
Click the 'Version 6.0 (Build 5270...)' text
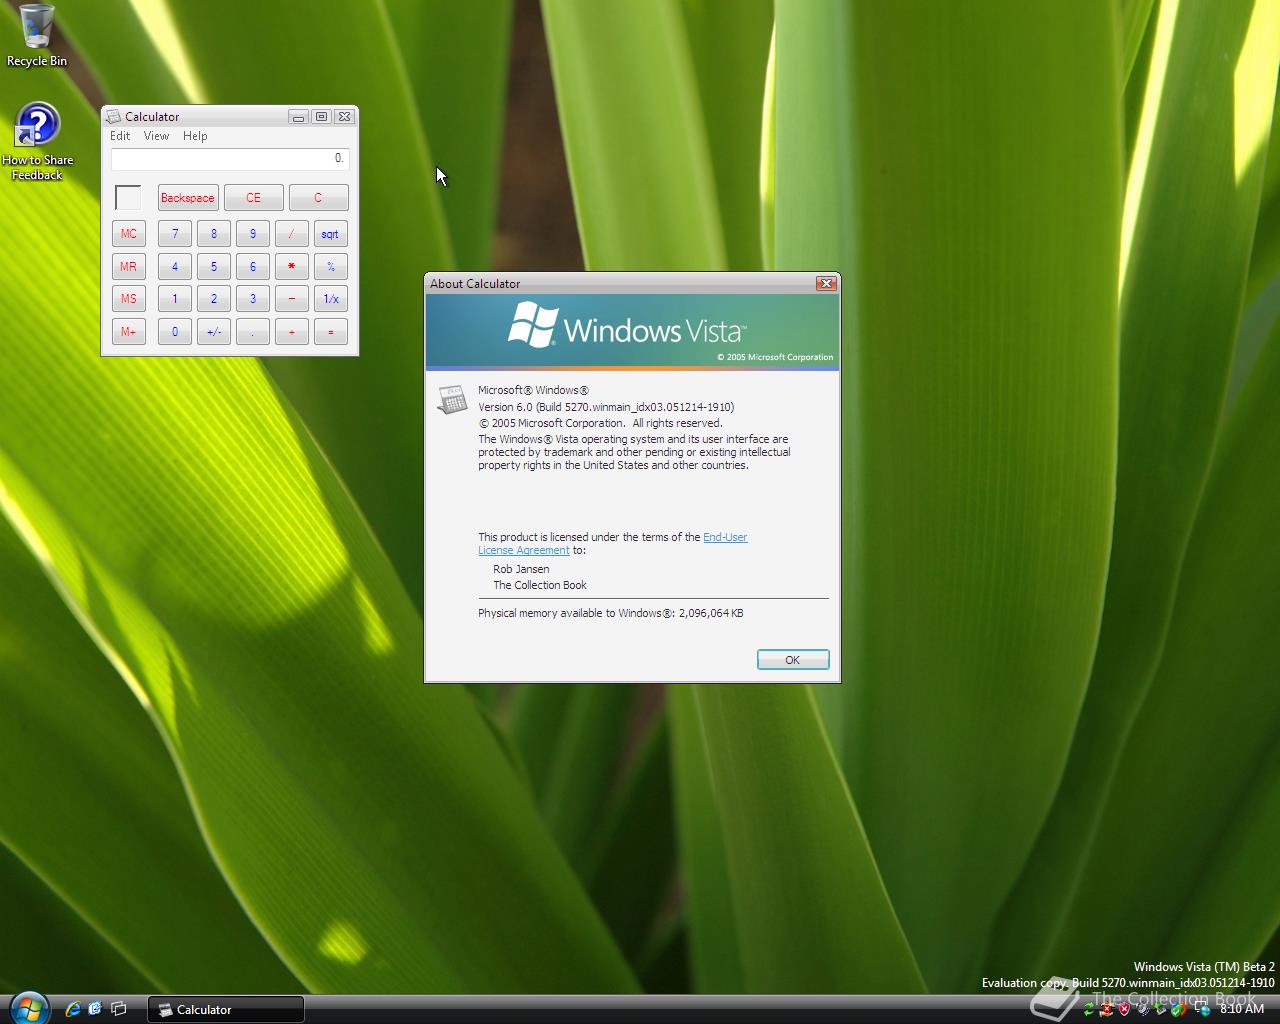click(x=606, y=407)
